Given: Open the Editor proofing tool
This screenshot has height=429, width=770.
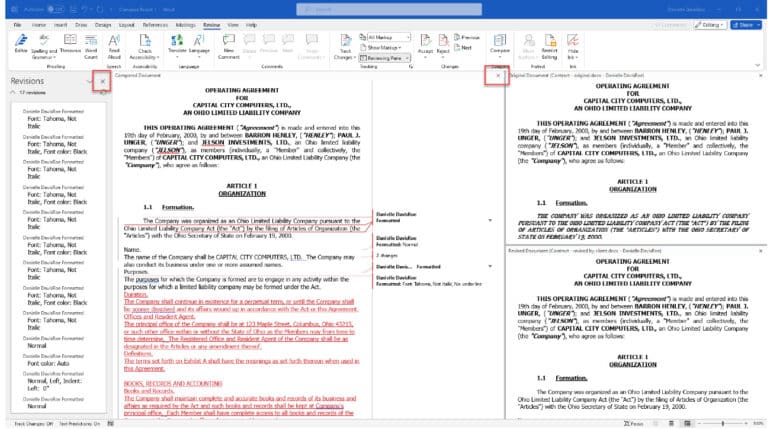Looking at the screenshot, I should [x=21, y=43].
